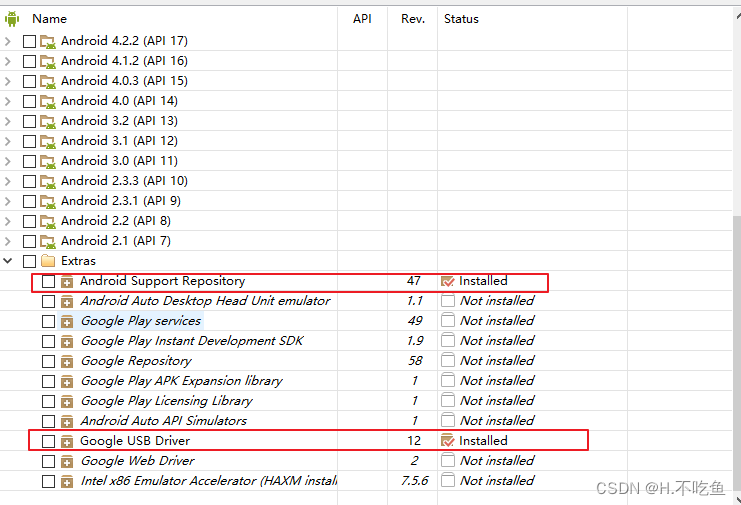Click the Android 3.0 (API 11) folder icon
Image resolution: width=741 pixels, height=505 pixels.
click(48, 162)
